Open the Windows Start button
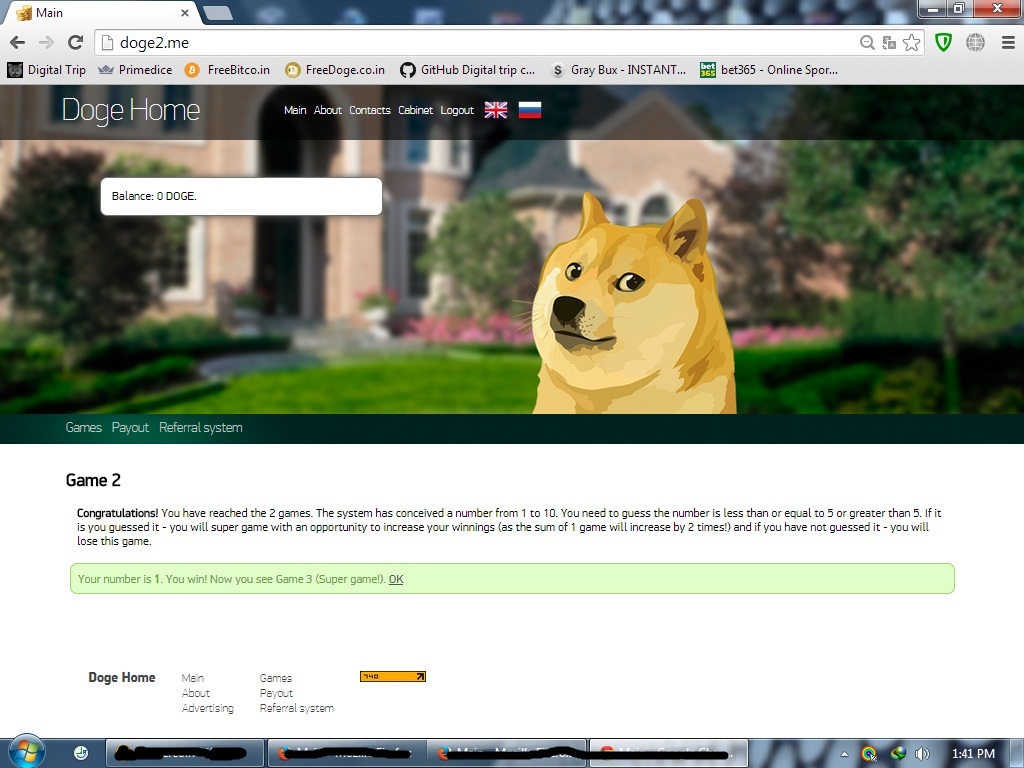This screenshot has width=1024, height=768. click(x=26, y=751)
